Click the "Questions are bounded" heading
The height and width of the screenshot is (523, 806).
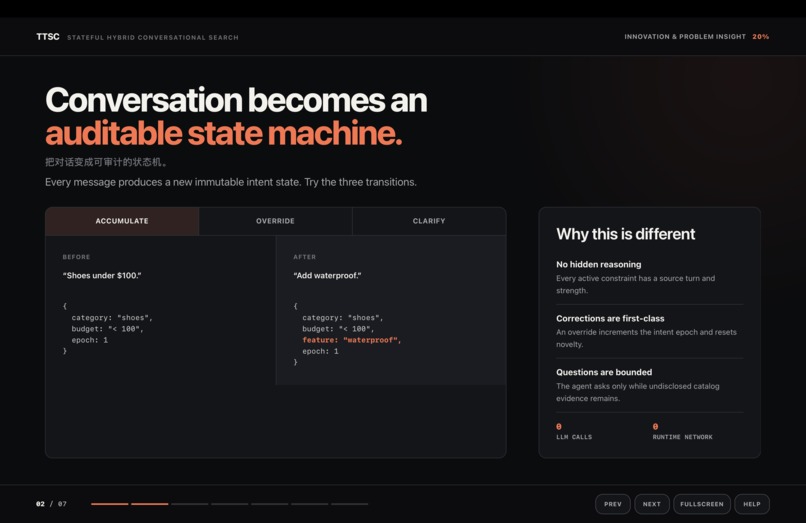[x=604, y=372]
